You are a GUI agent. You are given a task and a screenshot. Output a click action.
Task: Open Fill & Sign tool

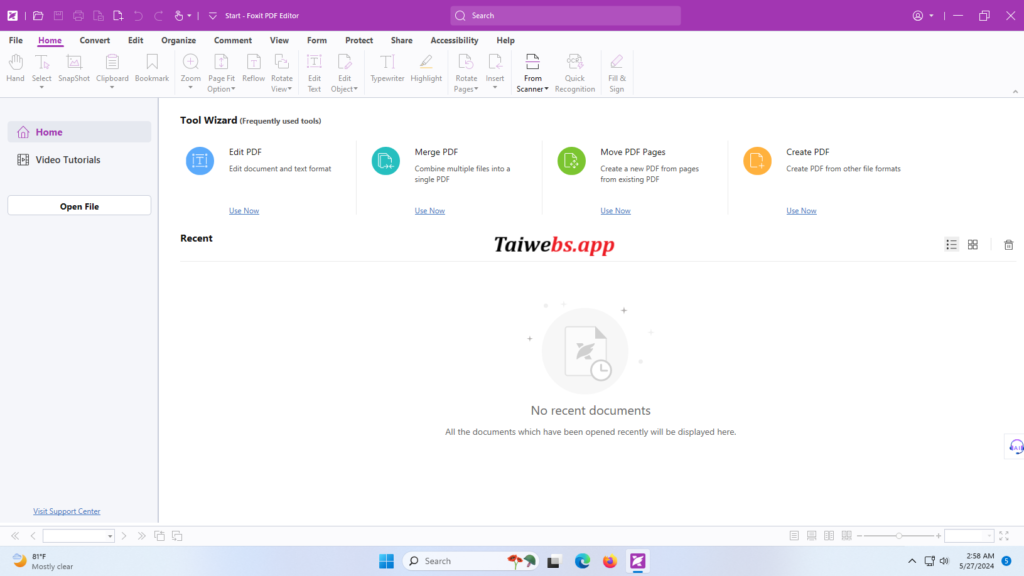point(616,72)
